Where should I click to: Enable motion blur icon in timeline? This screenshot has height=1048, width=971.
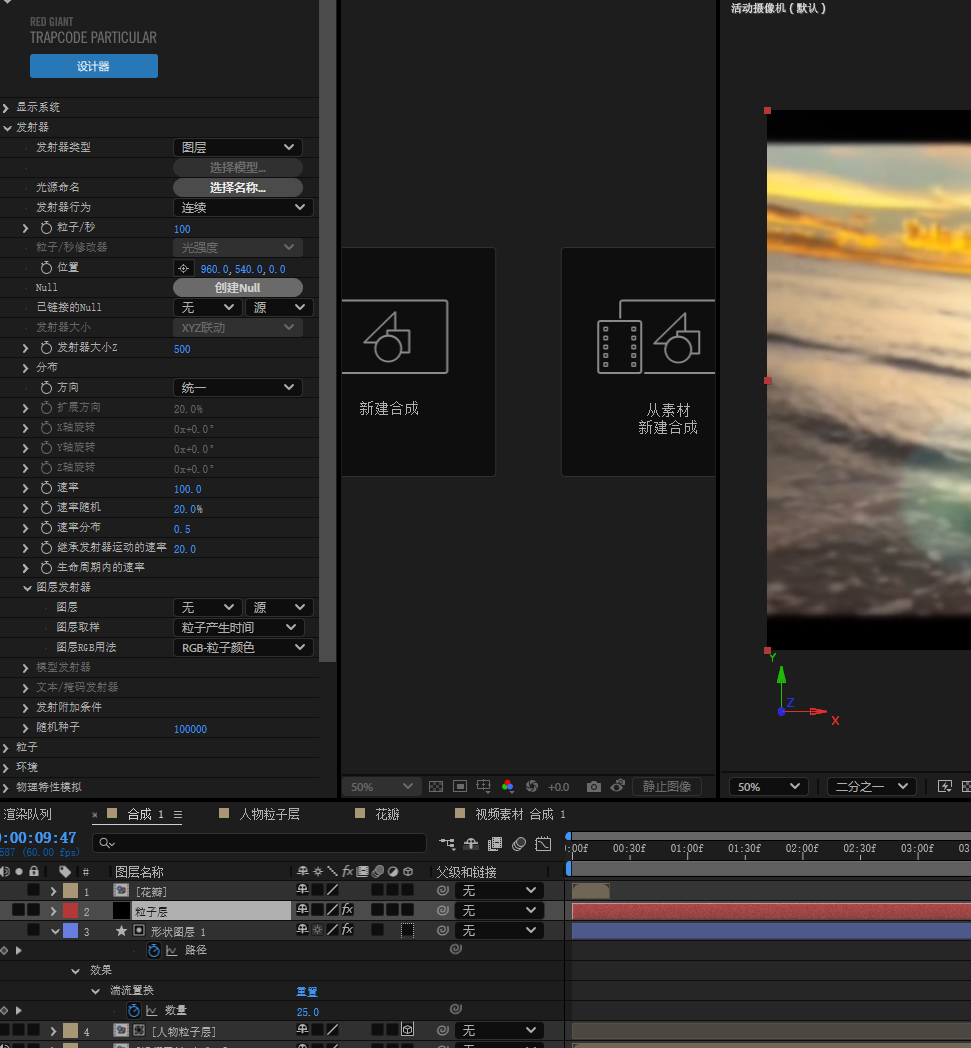[519, 844]
